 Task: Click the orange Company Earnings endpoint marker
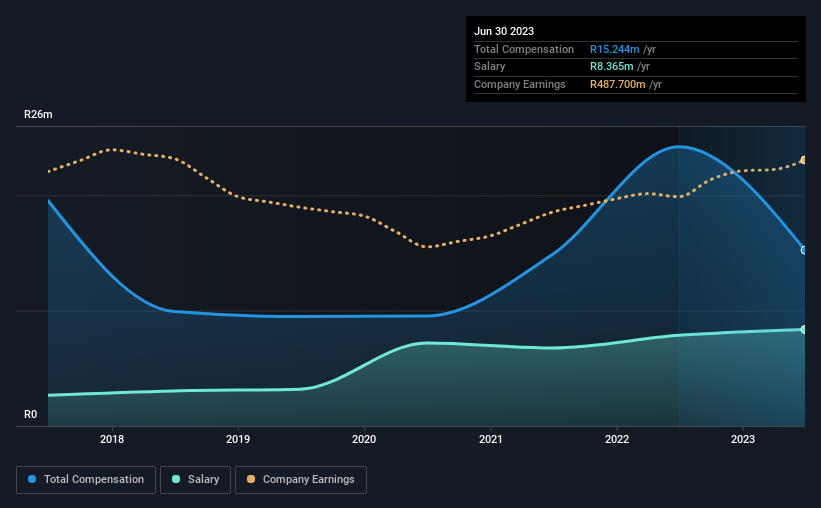tap(803, 160)
